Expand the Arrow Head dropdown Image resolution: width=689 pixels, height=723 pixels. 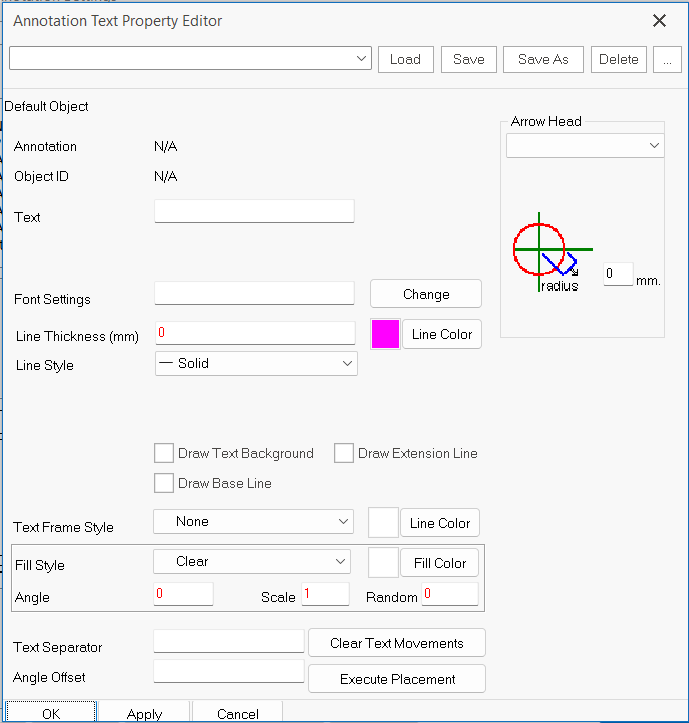click(x=584, y=146)
